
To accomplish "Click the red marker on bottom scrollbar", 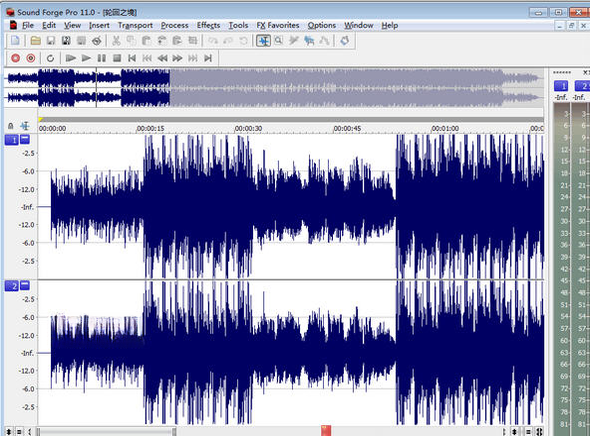I will [x=326, y=431].
